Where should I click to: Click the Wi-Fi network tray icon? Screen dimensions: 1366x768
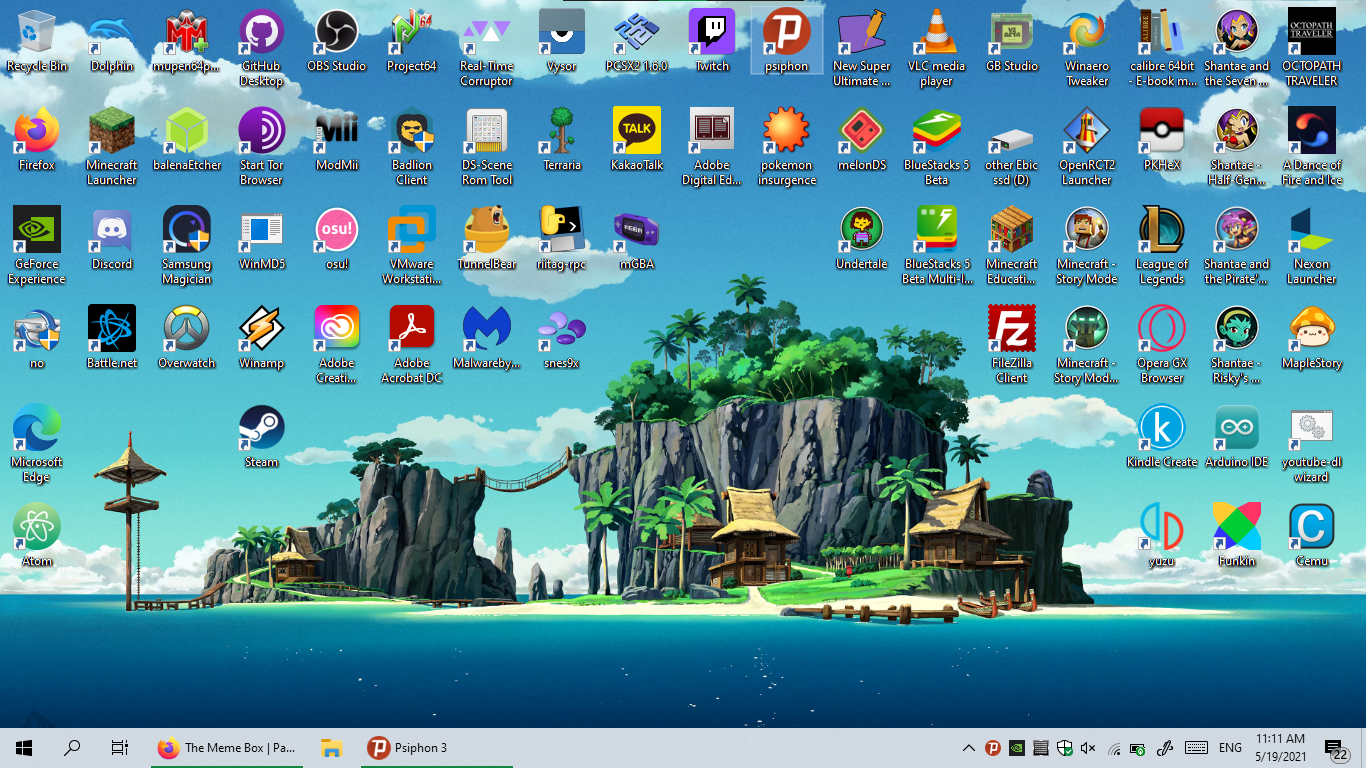[1113, 748]
